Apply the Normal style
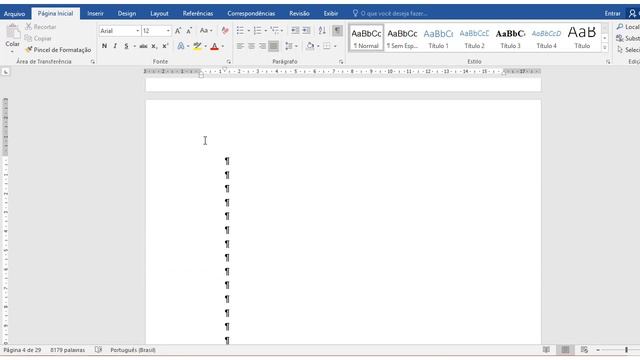The width and height of the screenshot is (640, 360). 367,38
